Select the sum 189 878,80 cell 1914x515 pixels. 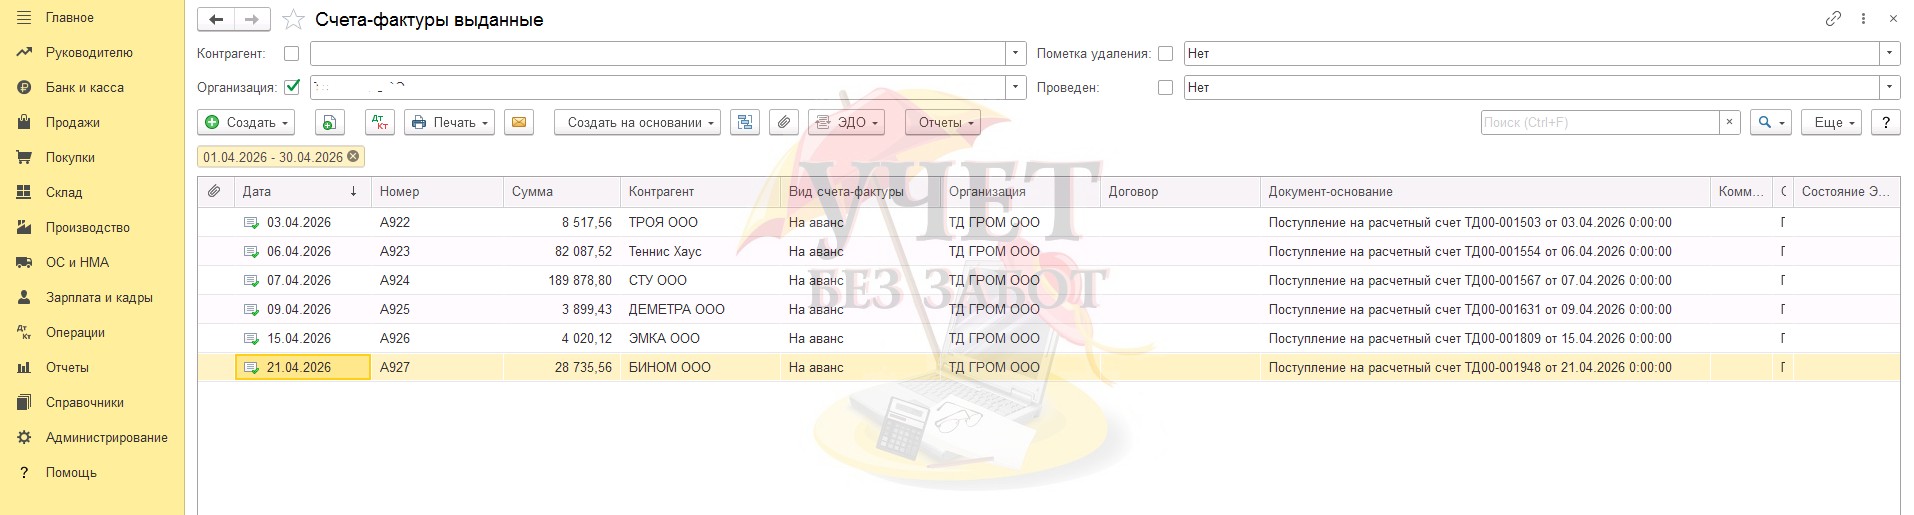point(562,281)
